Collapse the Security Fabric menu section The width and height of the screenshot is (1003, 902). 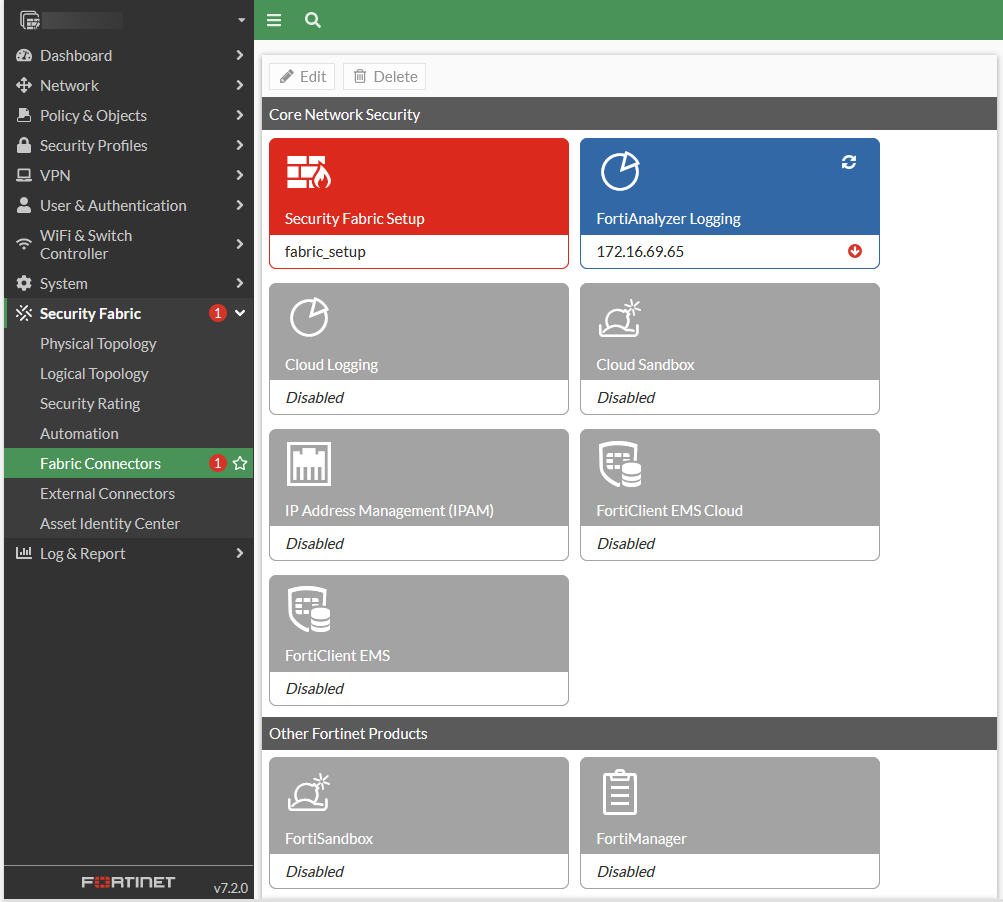[x=240, y=314]
